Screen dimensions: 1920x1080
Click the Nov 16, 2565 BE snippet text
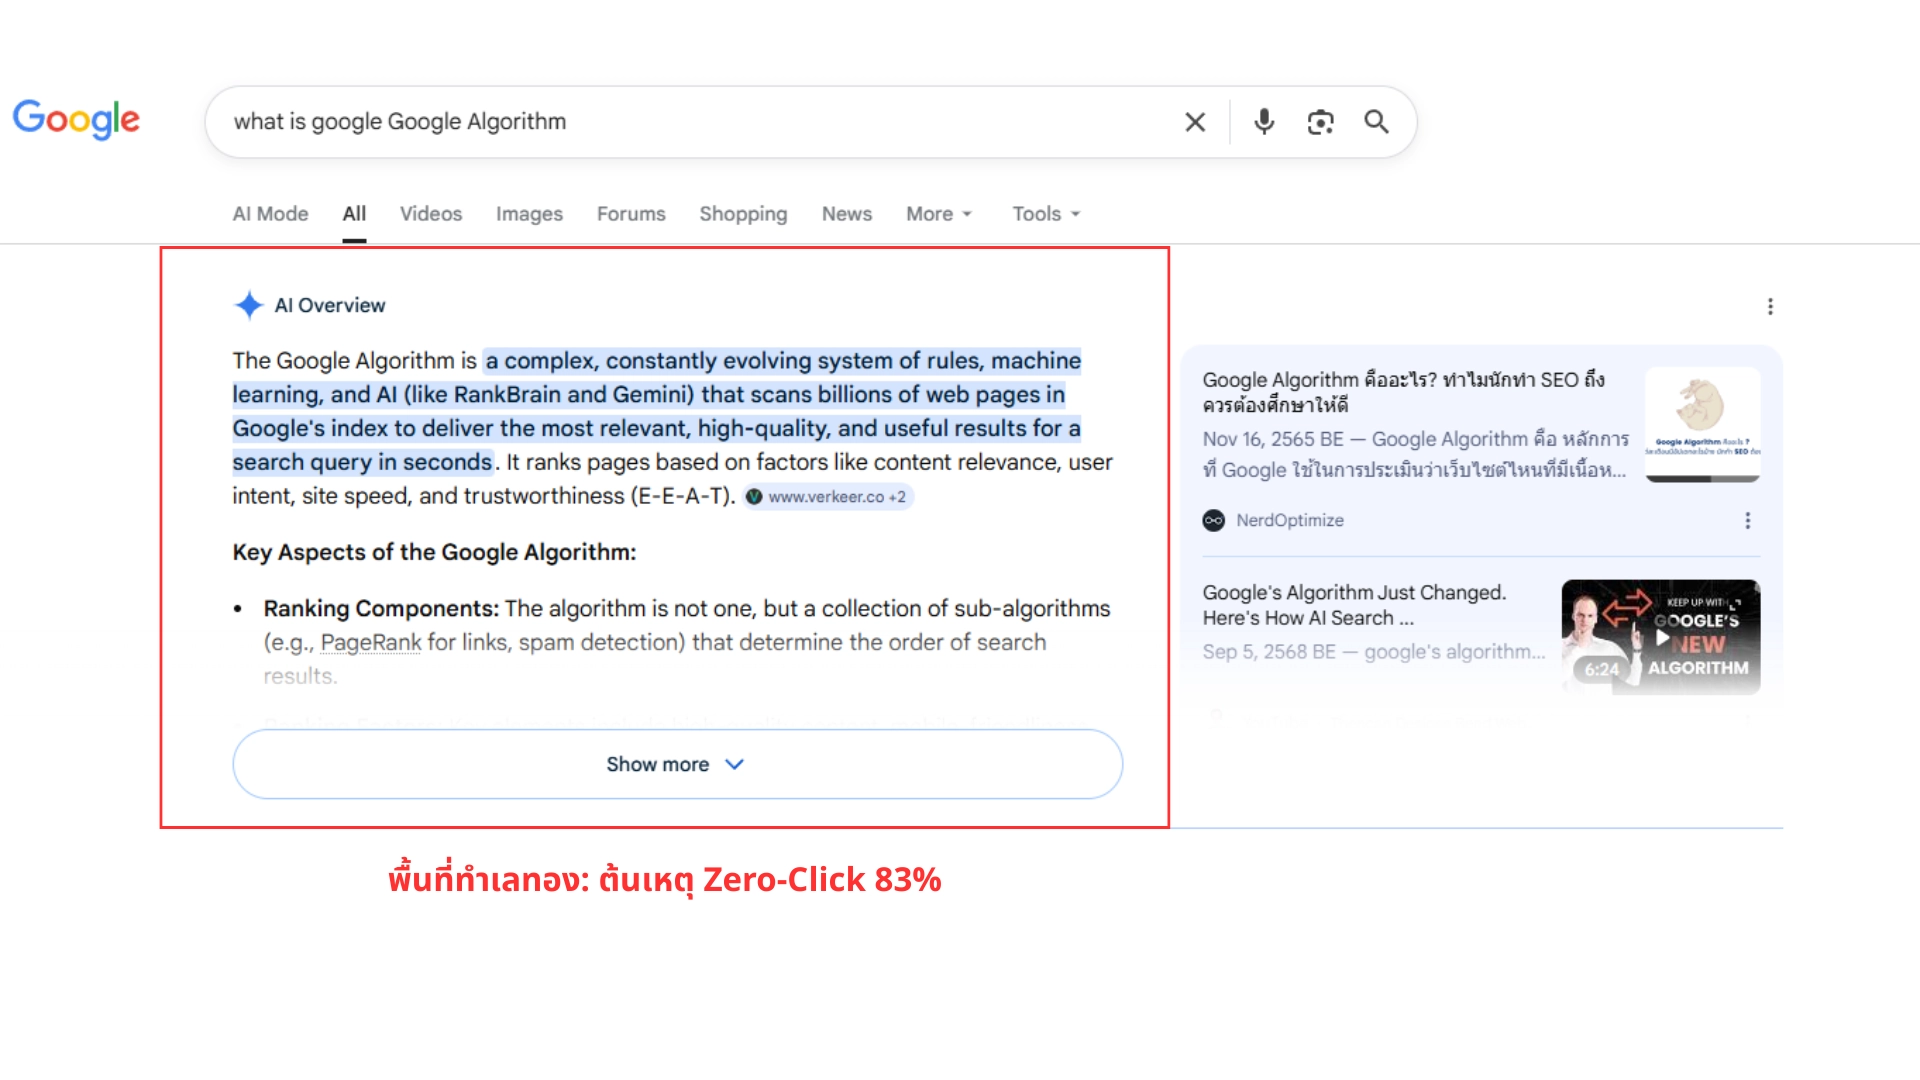click(x=1415, y=454)
